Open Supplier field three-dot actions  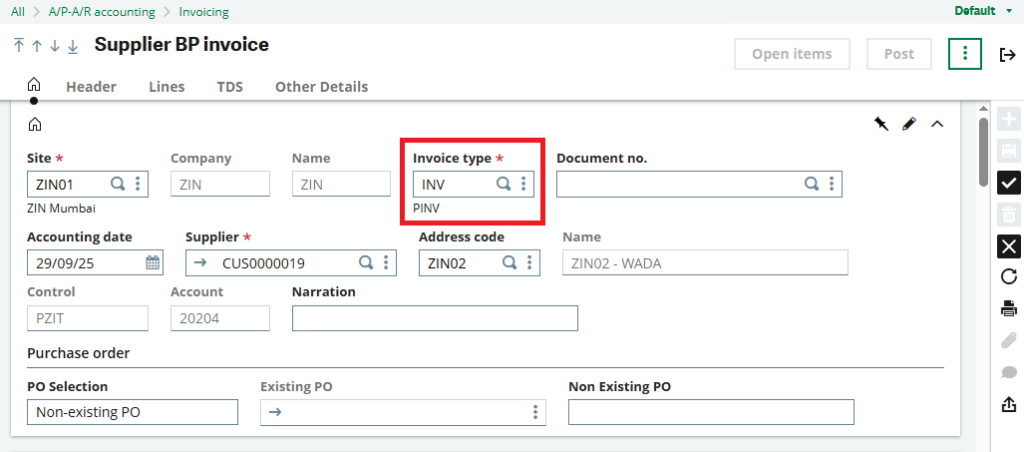coord(386,263)
